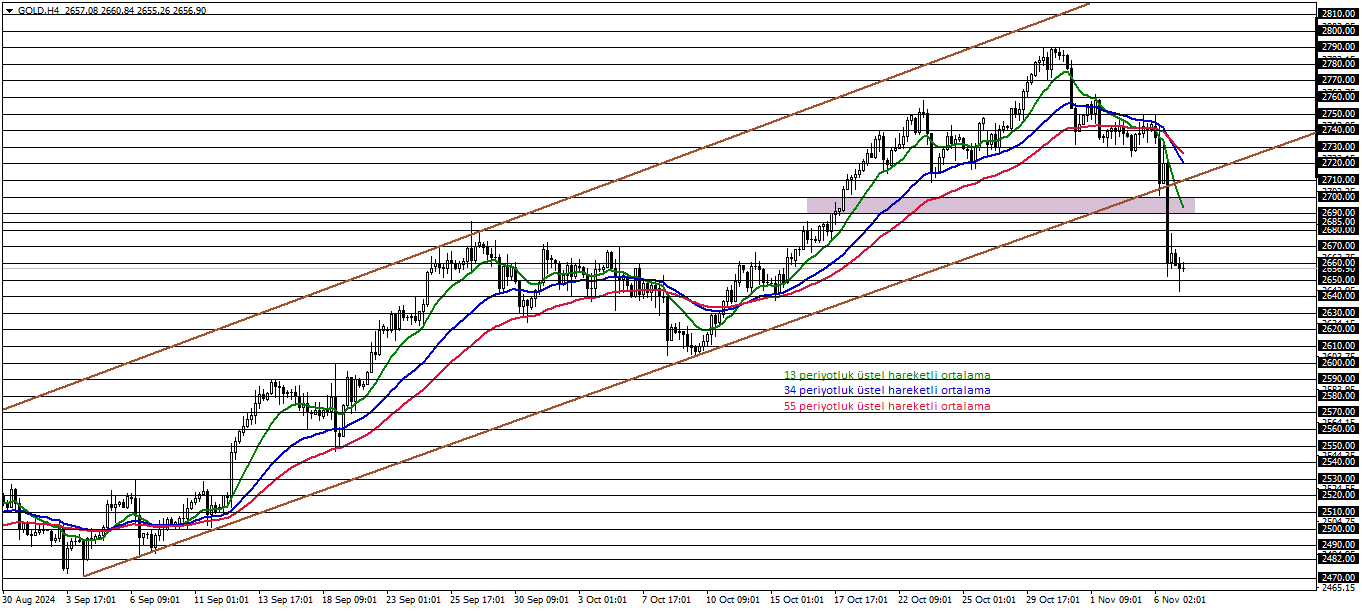The image size is (1362, 611).
Task: Click the 2630.00 price level label
Action: (x=1338, y=313)
